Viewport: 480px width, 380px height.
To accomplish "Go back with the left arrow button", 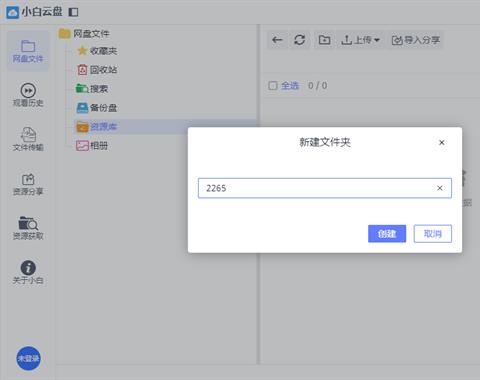I will (x=277, y=40).
